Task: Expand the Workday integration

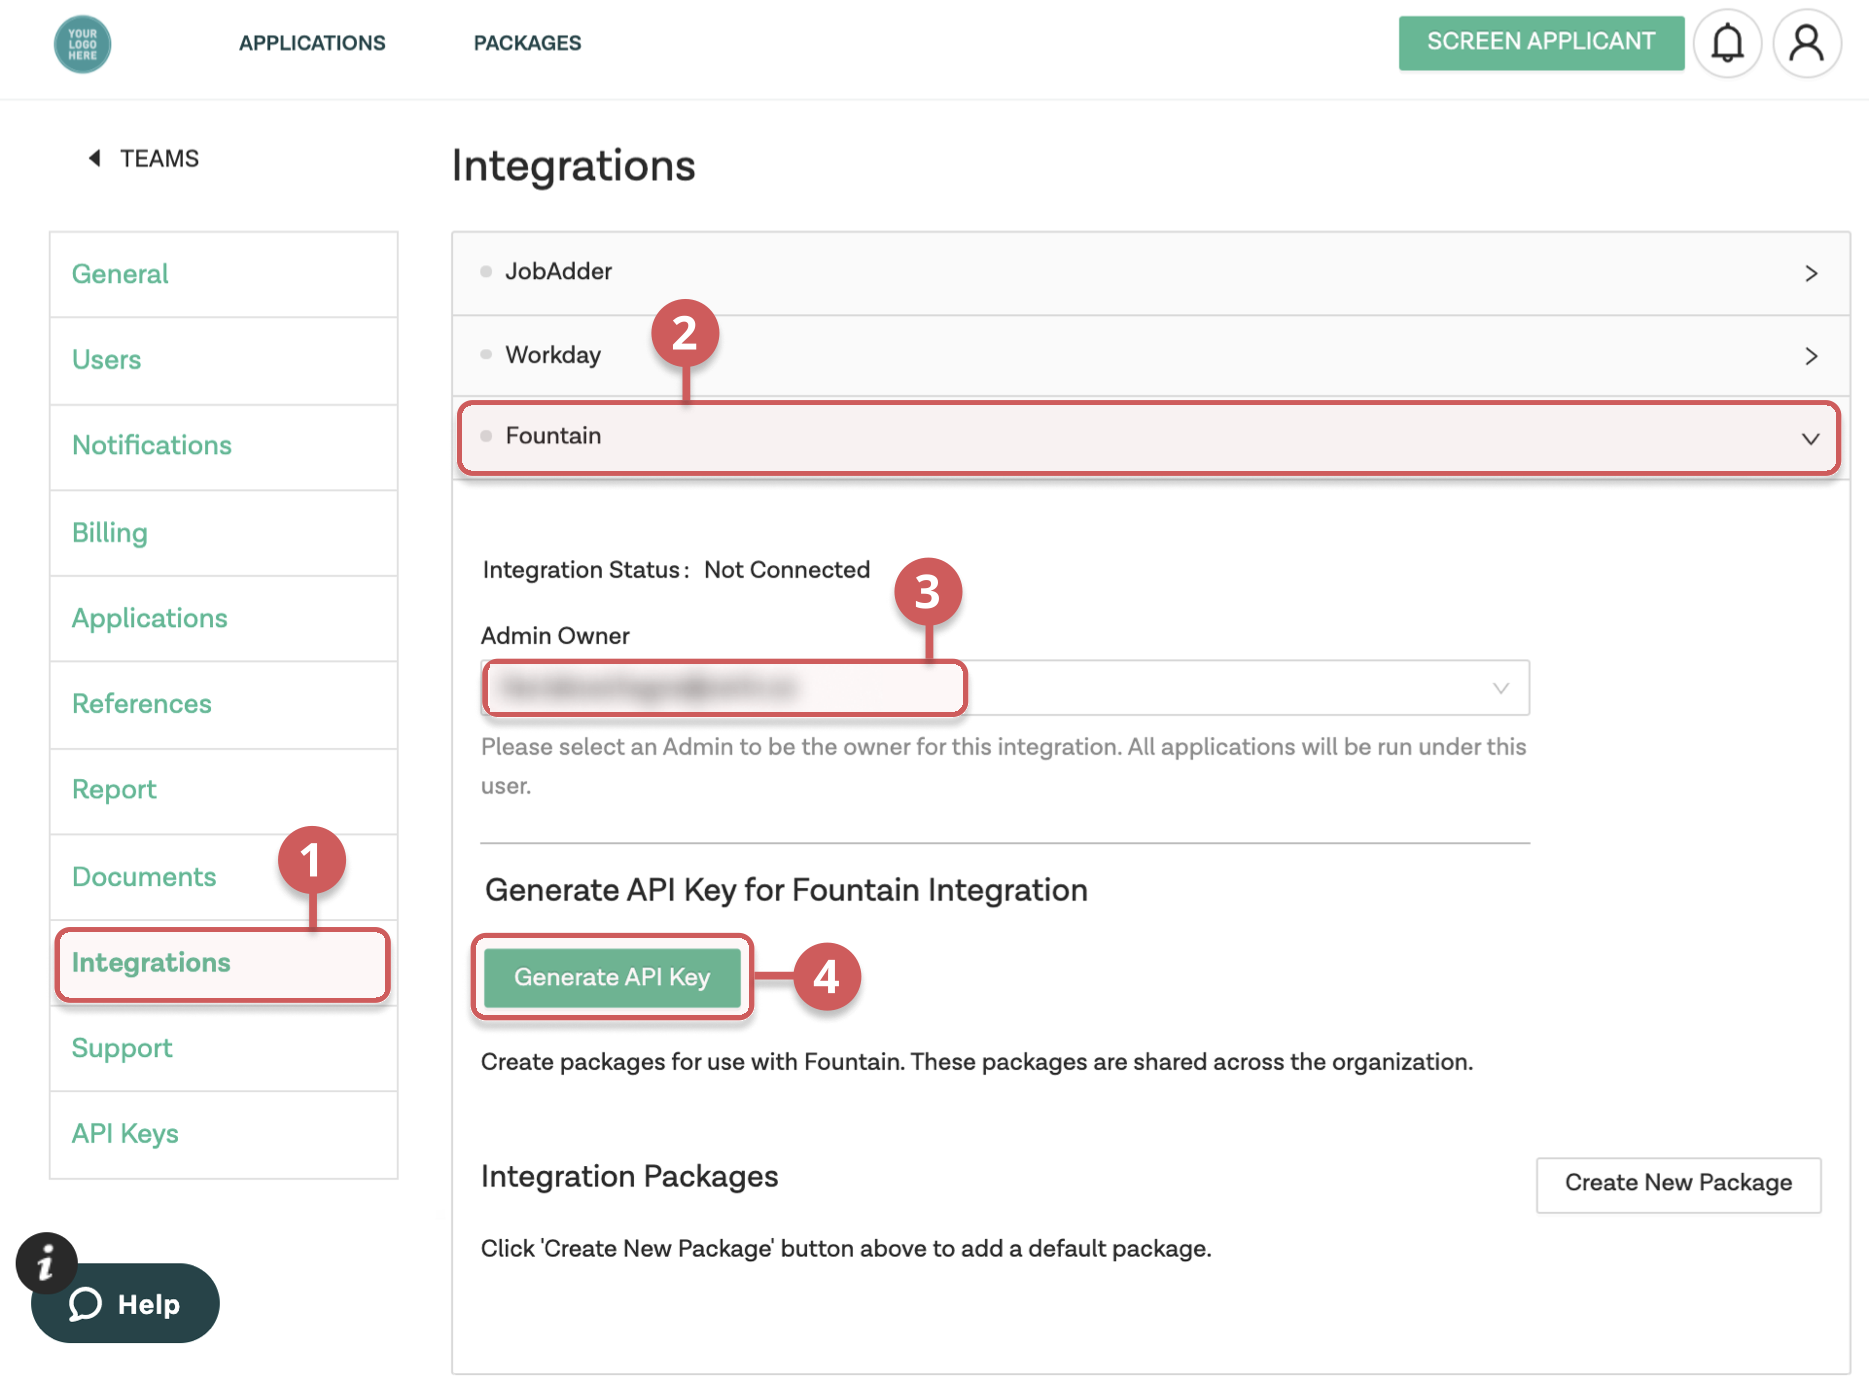Action: tap(1810, 355)
